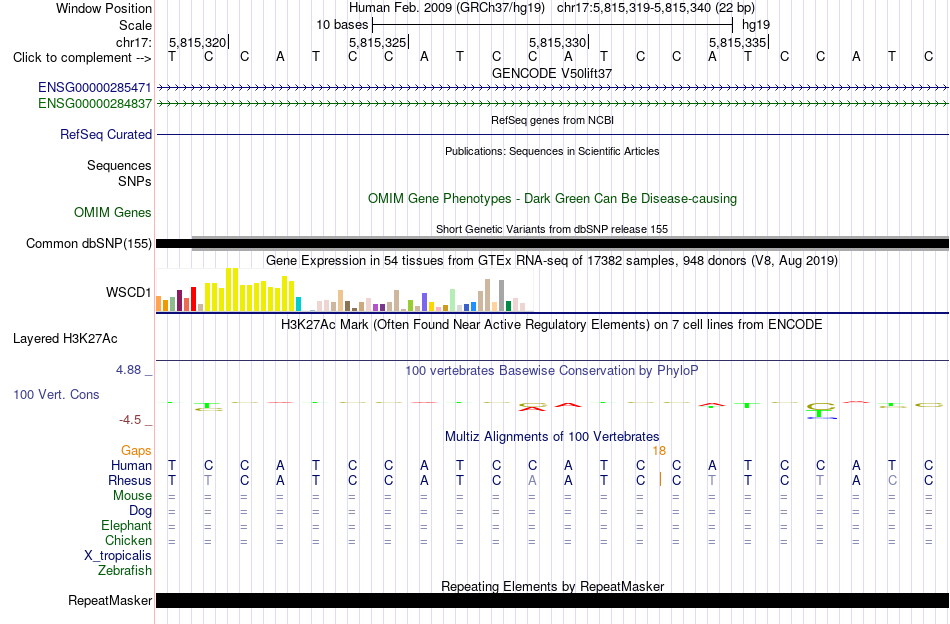
Task: Click the red bar in the WSCD1 expression chart
Action: coord(193,299)
